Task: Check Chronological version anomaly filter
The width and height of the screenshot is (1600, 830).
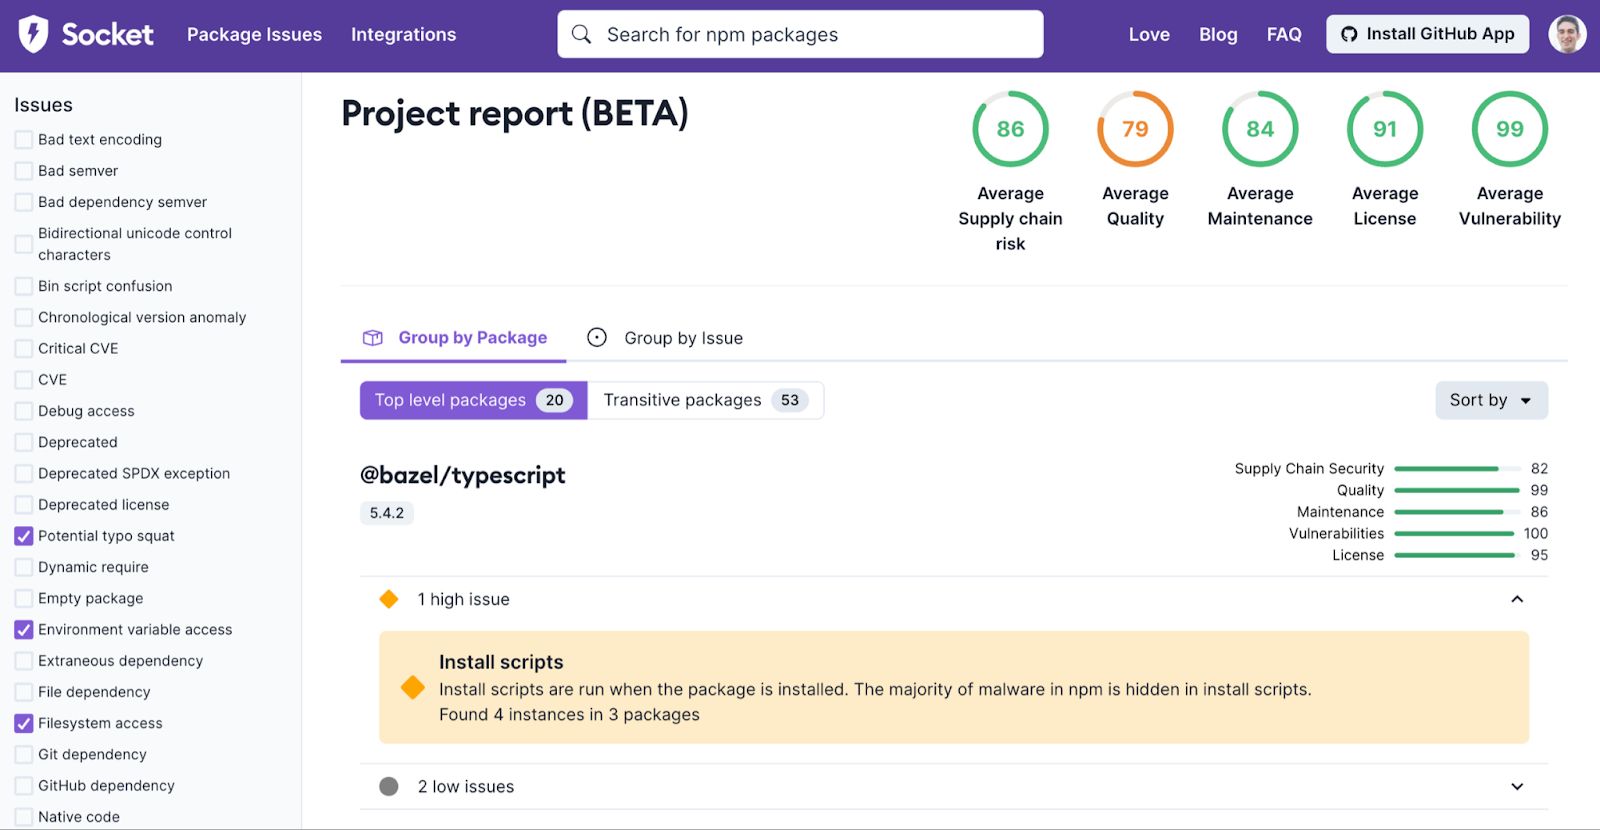Action: coord(24,318)
